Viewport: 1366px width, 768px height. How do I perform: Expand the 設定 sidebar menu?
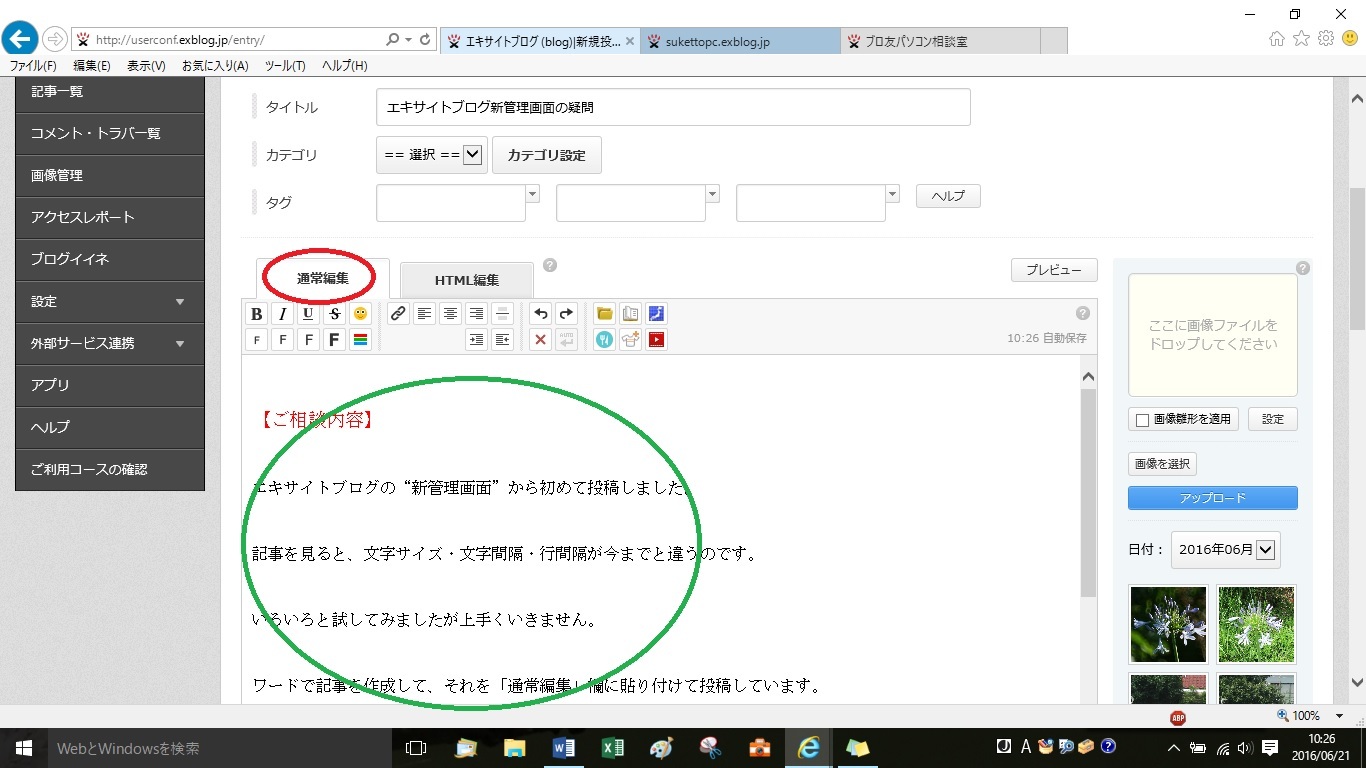pos(110,301)
